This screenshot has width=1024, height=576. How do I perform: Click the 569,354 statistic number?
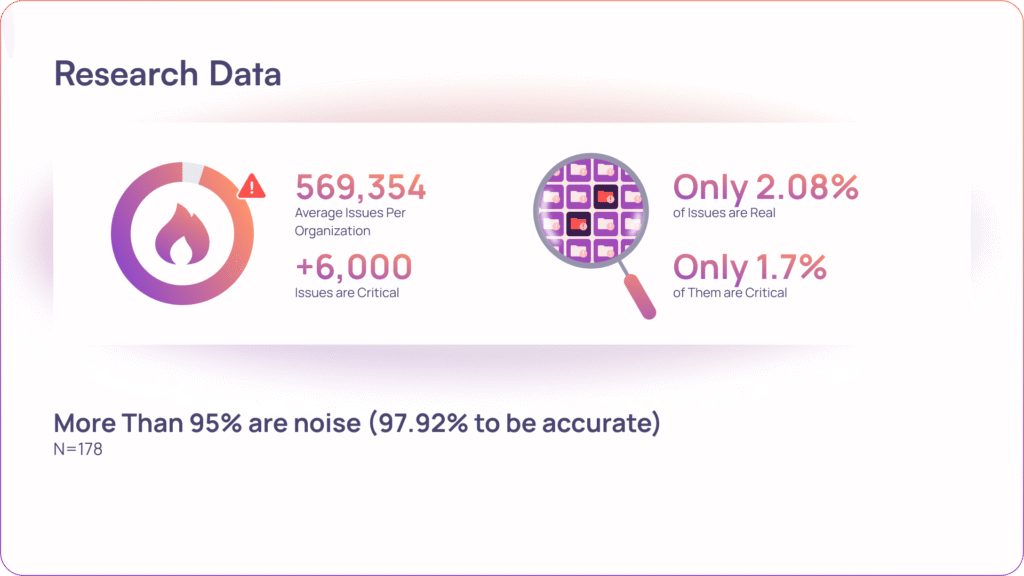[x=361, y=187]
